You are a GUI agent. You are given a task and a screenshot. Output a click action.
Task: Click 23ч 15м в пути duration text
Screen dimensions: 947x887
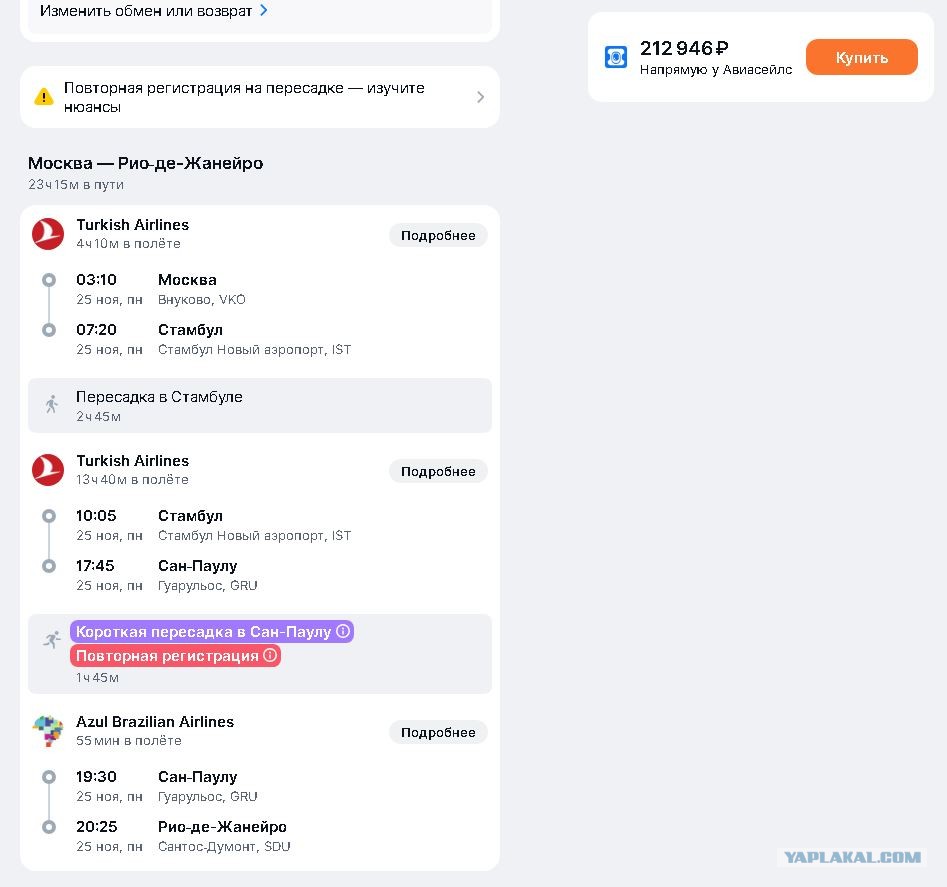pos(76,185)
